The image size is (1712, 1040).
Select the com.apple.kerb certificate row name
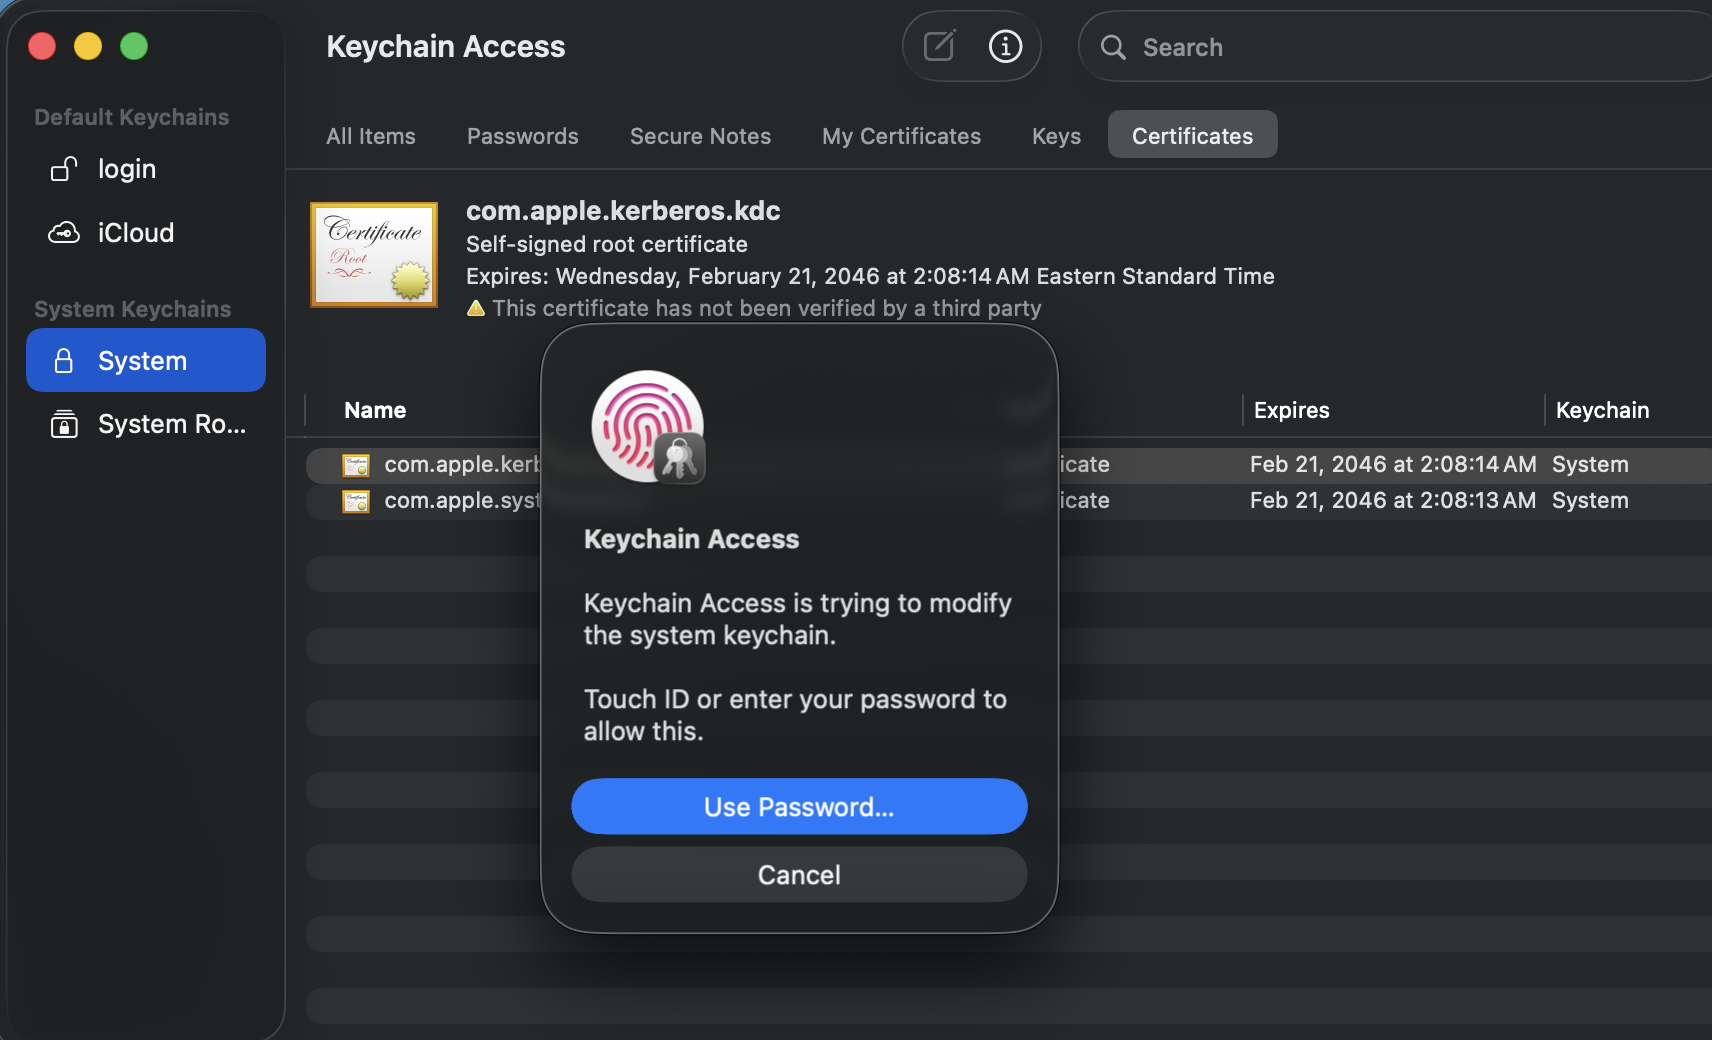pyautogui.click(x=462, y=464)
